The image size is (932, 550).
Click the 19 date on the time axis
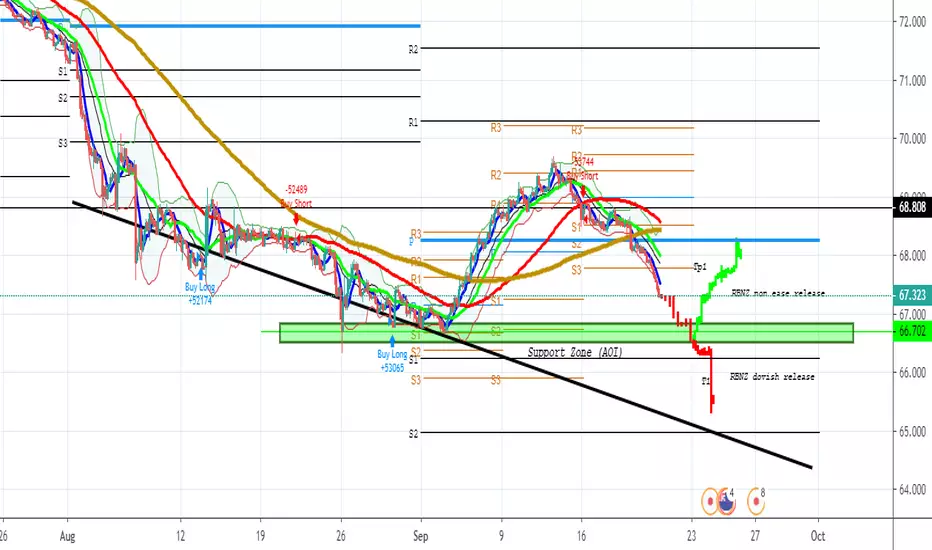click(x=260, y=536)
